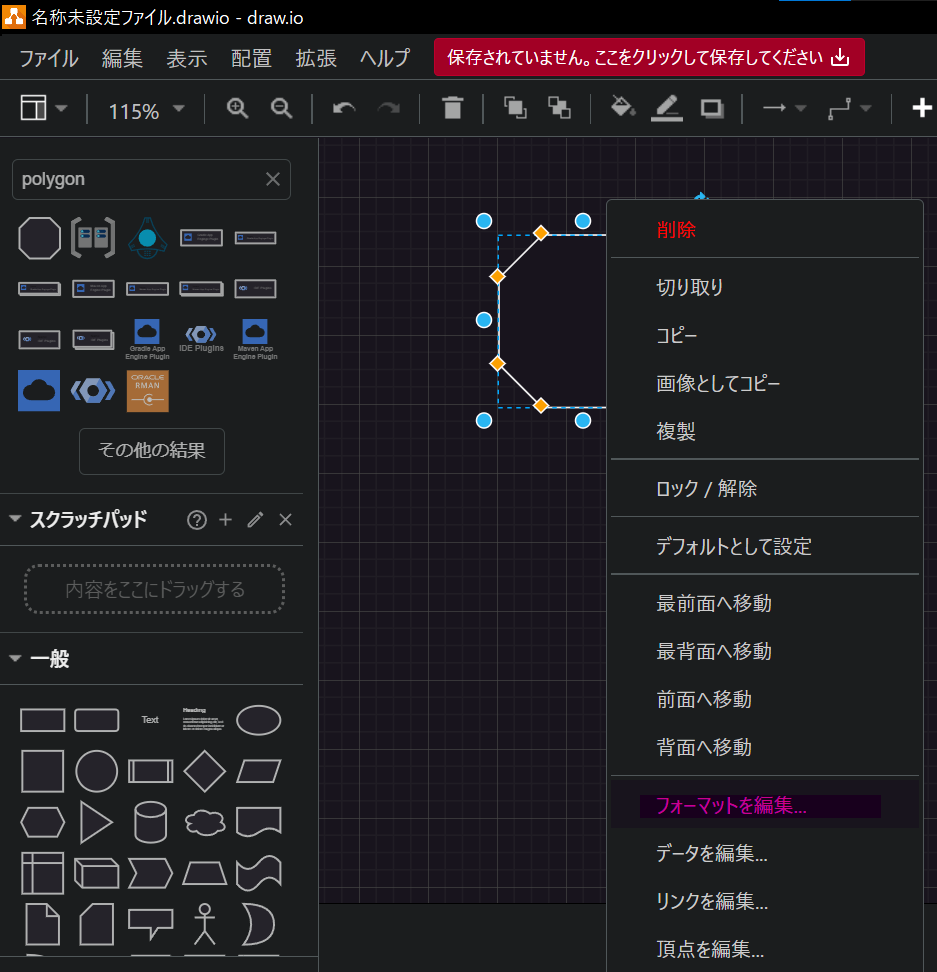Choose 頂点を編集... in the context menu
Image resolution: width=937 pixels, height=972 pixels.
(x=765, y=948)
